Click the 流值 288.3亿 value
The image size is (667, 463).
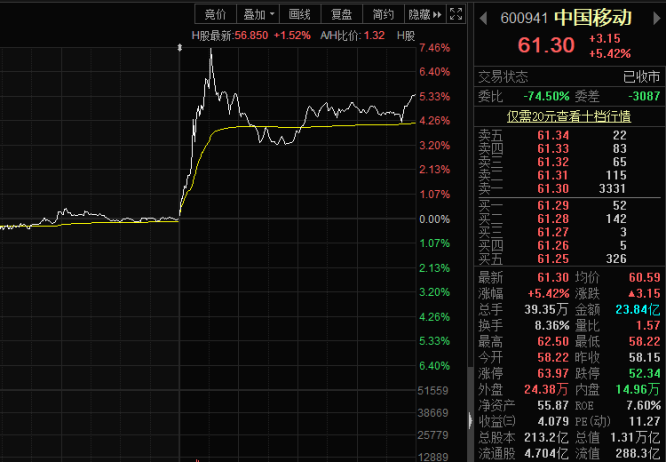[638, 454]
